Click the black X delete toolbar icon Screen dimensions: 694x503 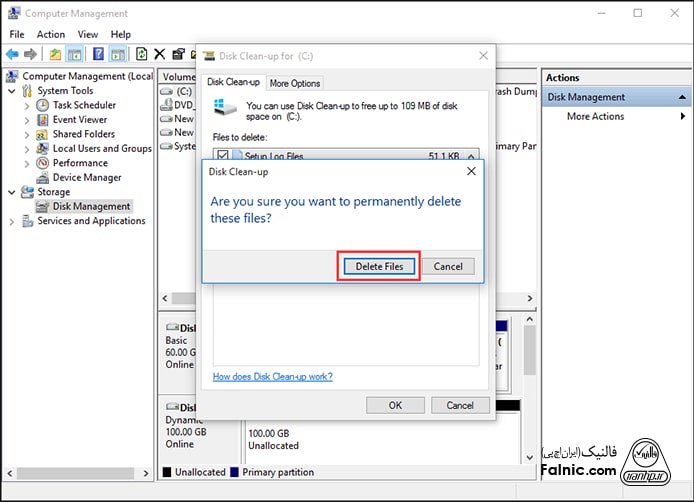click(160, 54)
